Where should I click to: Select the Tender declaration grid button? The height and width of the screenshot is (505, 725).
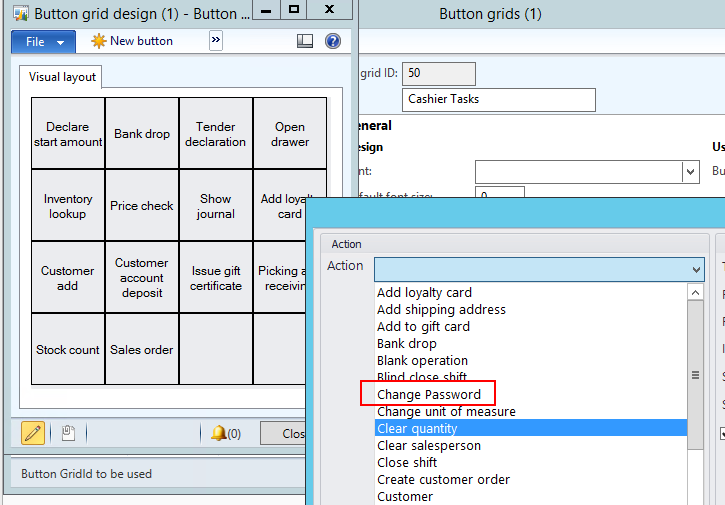[215, 134]
